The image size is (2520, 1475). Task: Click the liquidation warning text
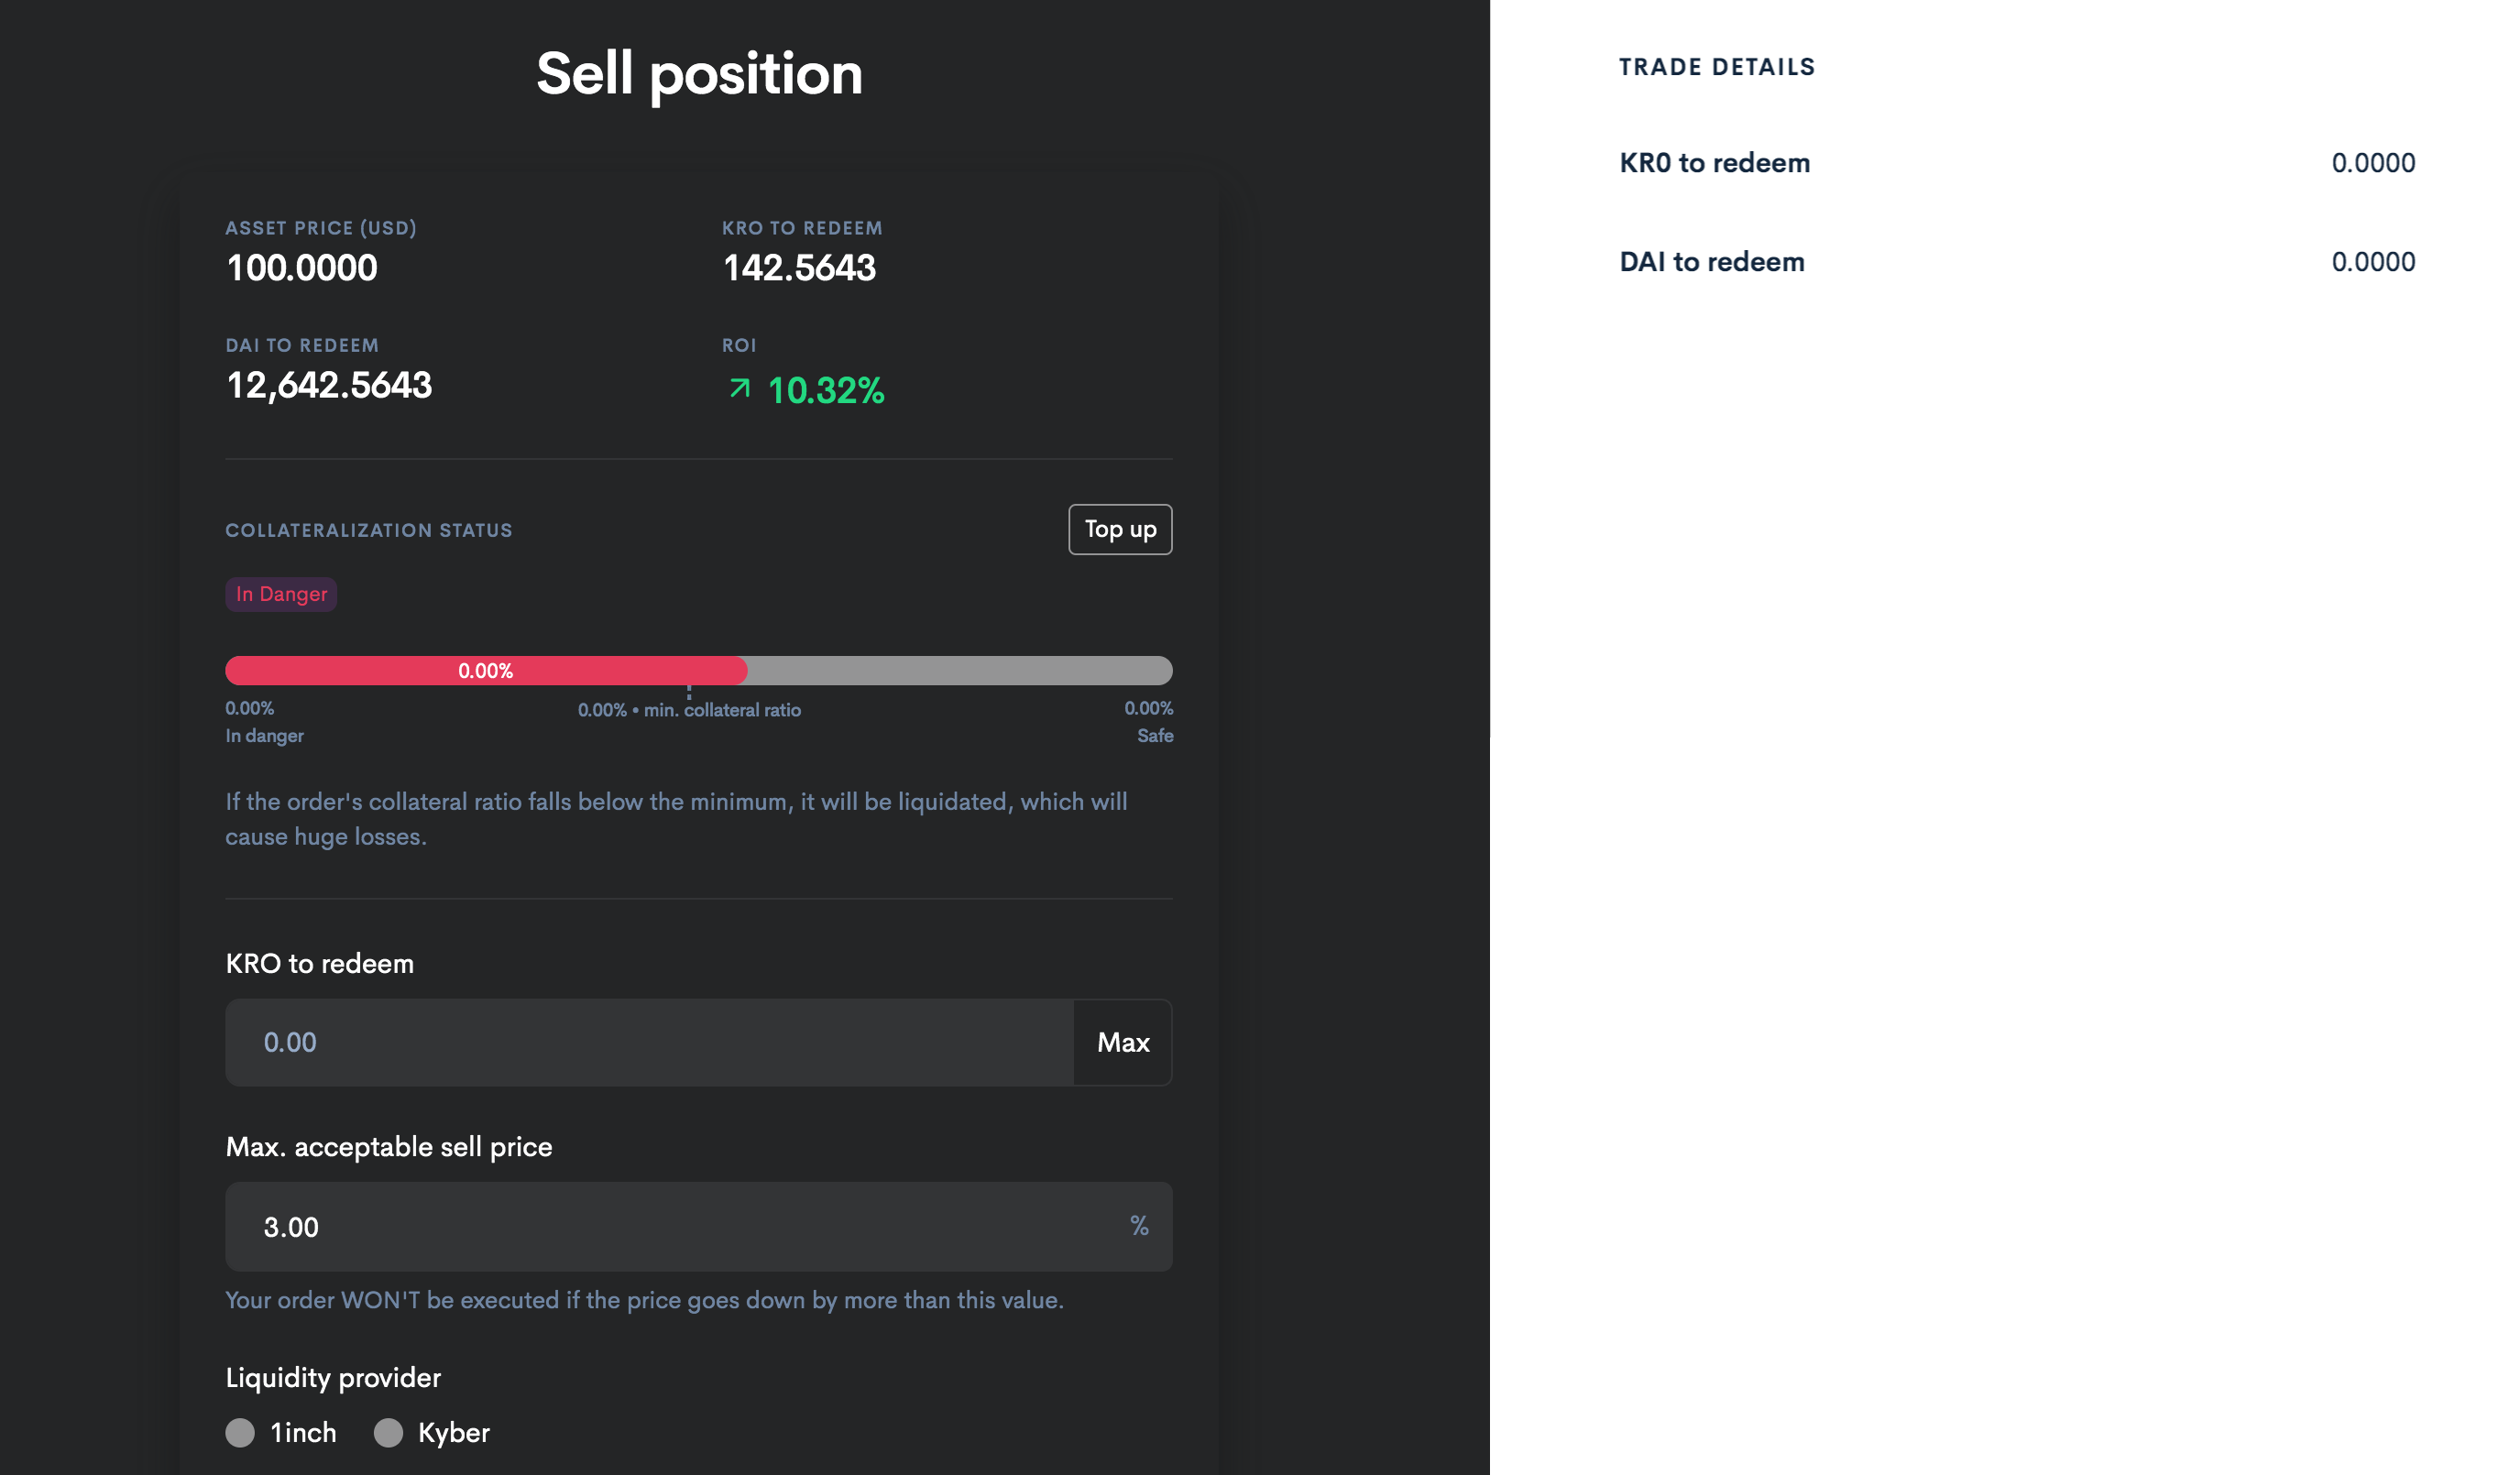[676, 818]
